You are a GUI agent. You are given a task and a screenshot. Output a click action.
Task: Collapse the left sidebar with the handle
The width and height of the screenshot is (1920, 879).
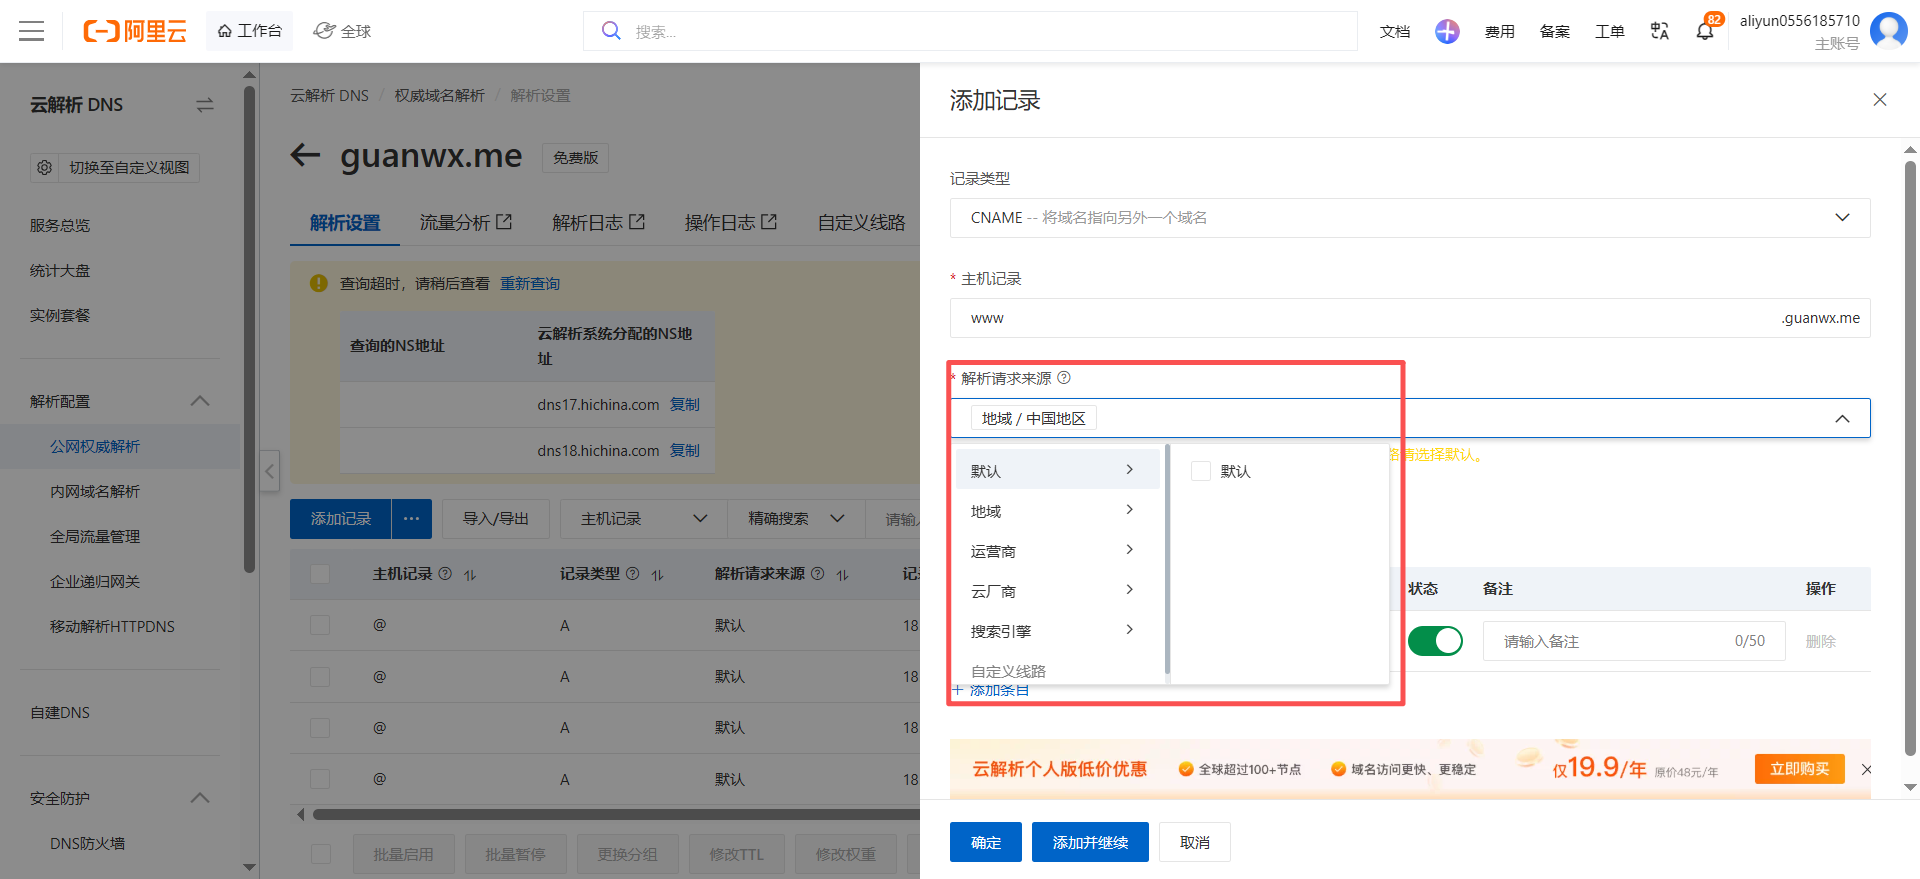[269, 470]
